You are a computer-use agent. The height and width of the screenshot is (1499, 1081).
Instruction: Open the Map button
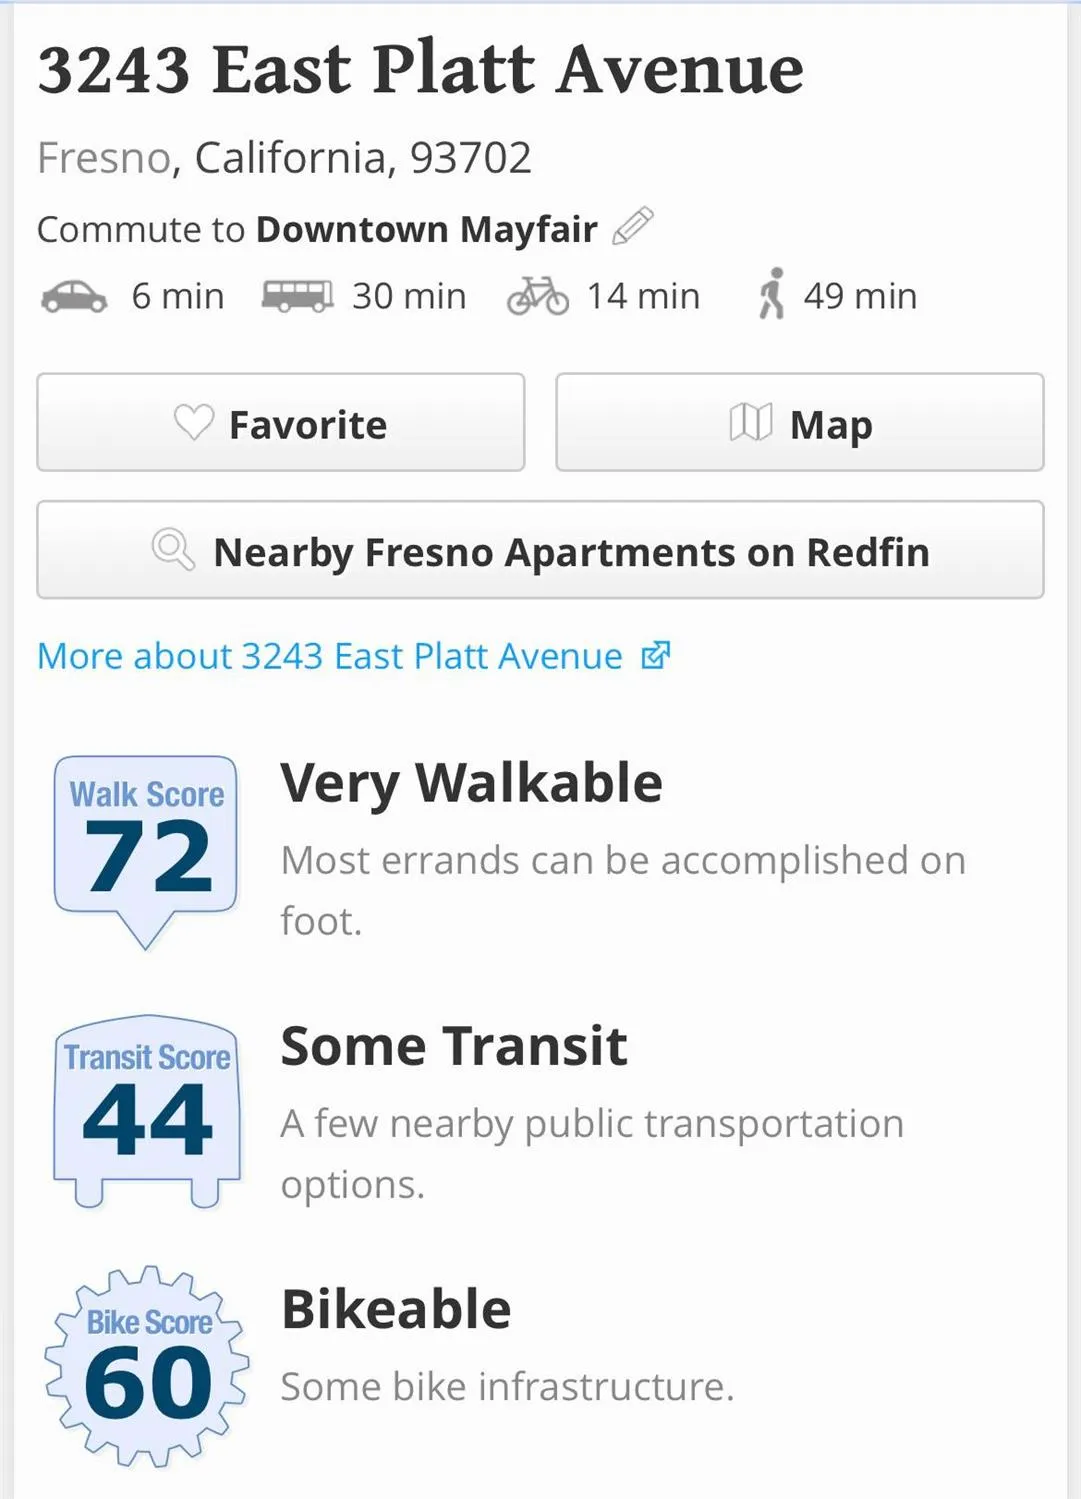(800, 422)
